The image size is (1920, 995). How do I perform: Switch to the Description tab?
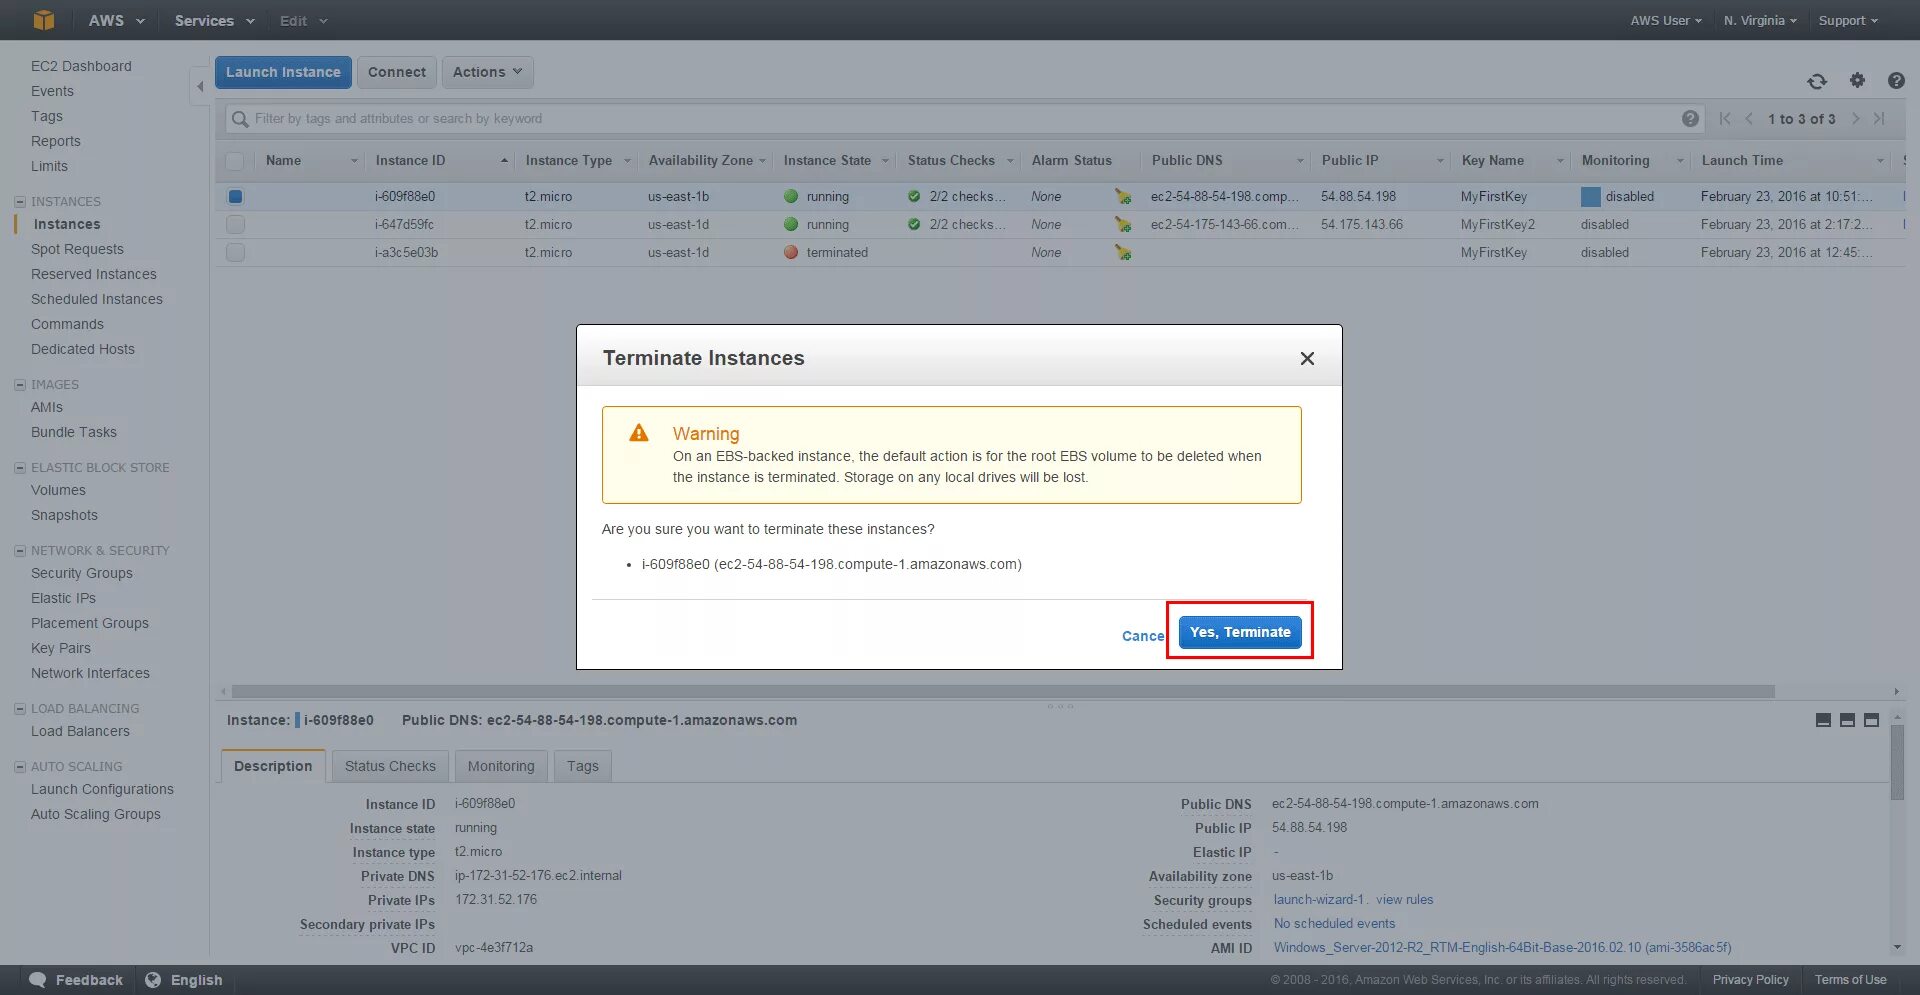coord(273,766)
